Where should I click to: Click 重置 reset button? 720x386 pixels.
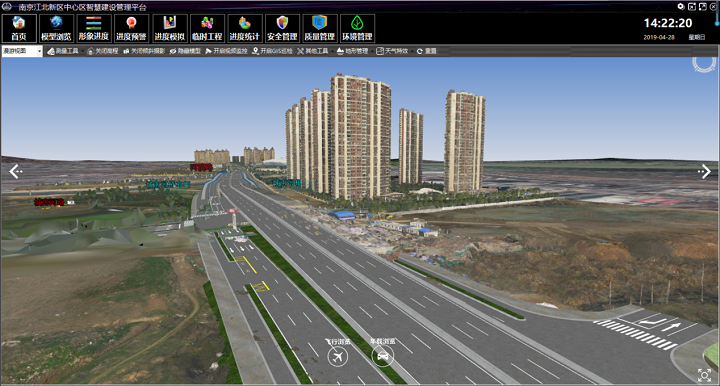427,51
